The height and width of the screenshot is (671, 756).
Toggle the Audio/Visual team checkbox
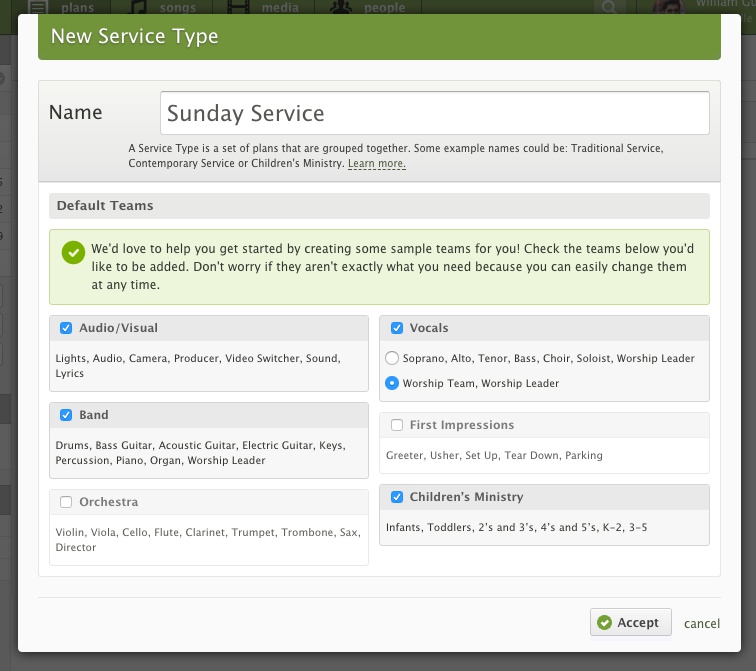(x=66, y=328)
